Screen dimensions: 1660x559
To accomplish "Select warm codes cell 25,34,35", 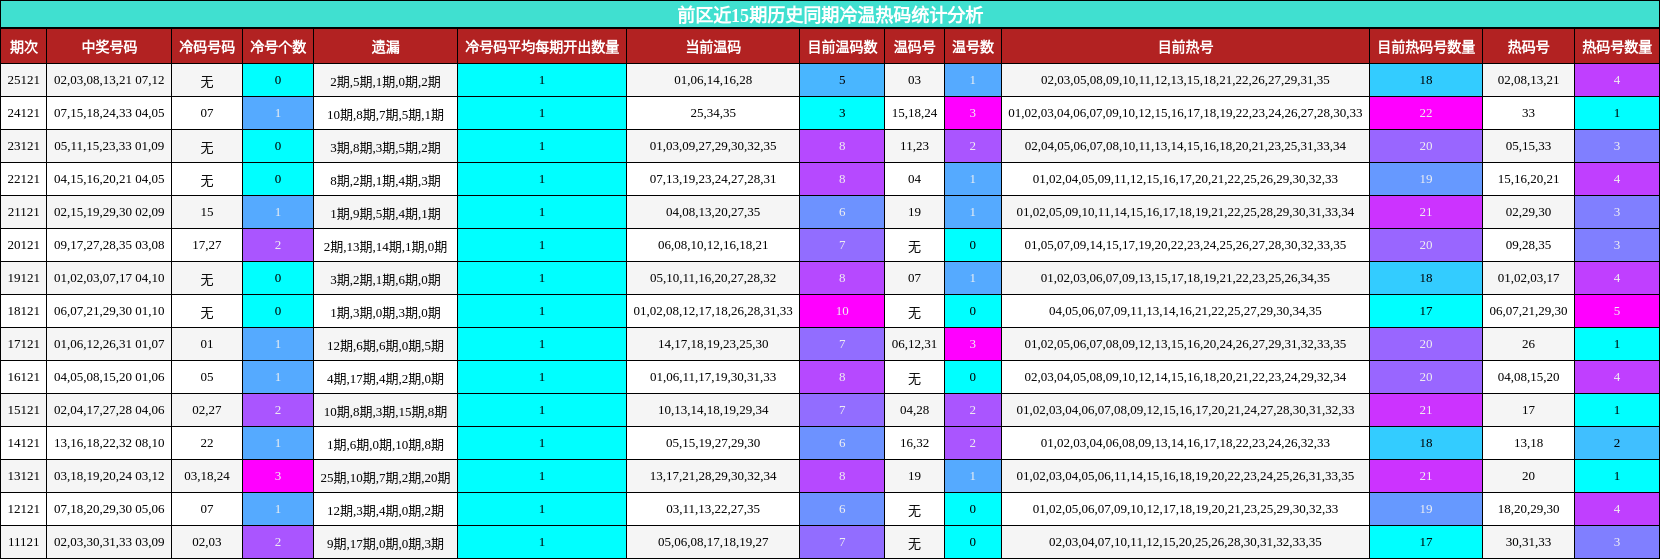I will tap(713, 113).
